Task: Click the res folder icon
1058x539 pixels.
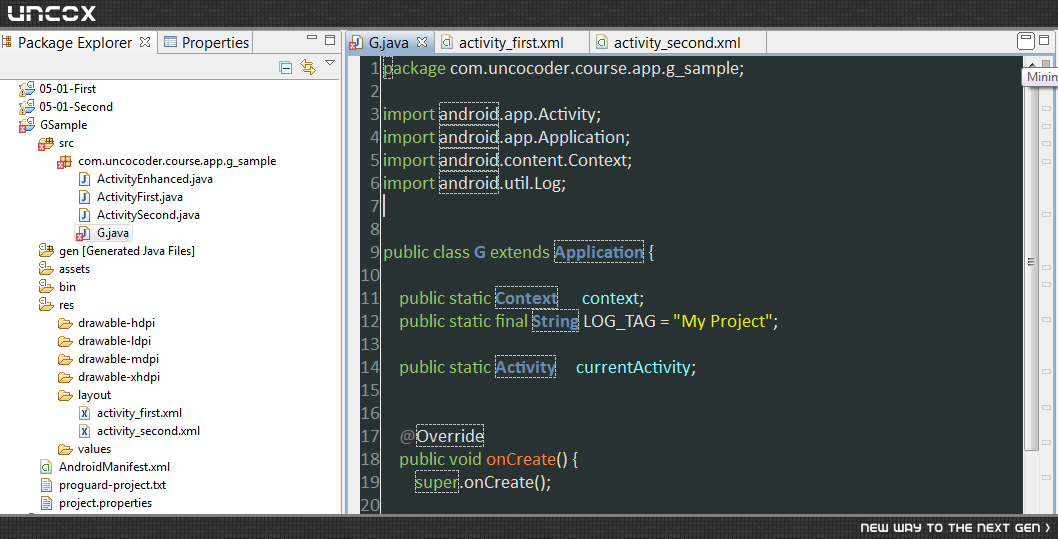Action: [46, 305]
